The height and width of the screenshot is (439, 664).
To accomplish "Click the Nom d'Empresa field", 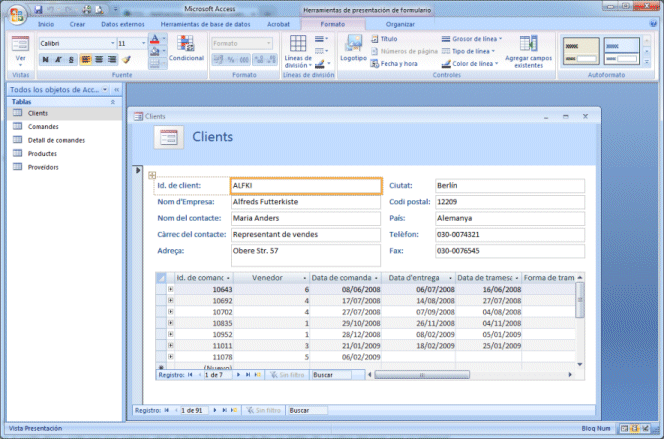I will click(x=306, y=202).
